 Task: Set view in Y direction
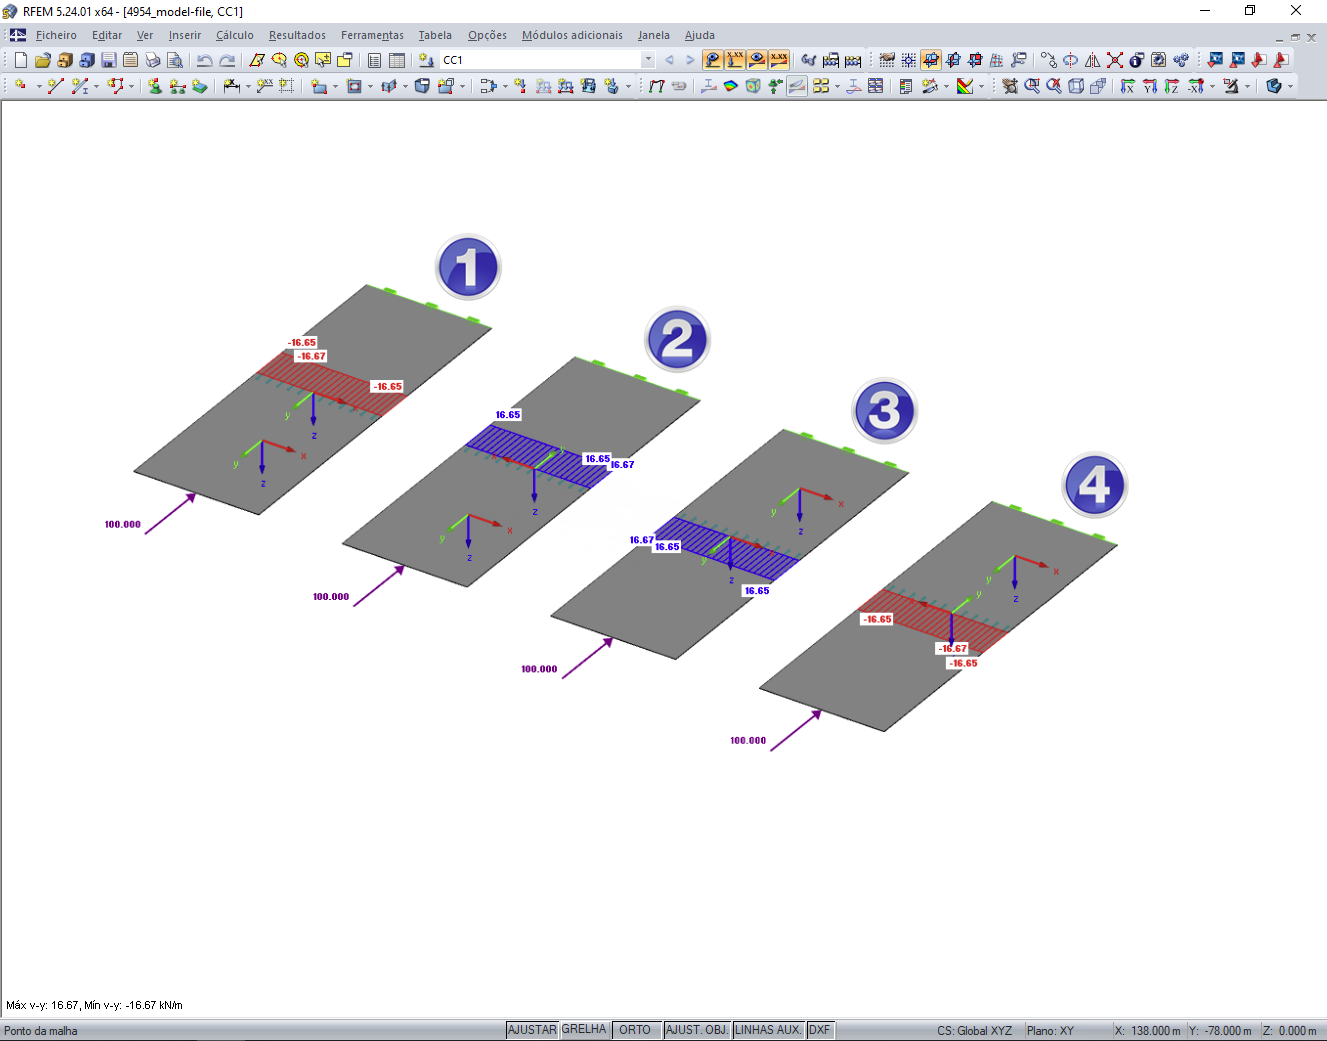pos(1149,86)
